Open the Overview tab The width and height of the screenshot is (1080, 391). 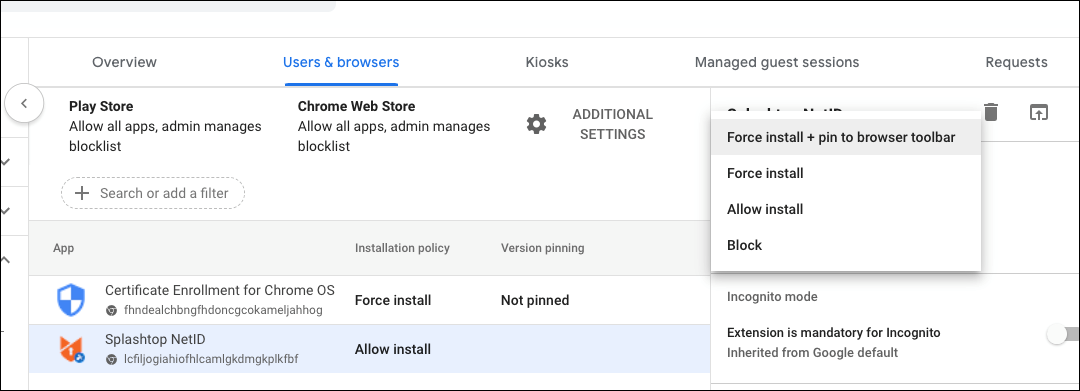coord(125,62)
